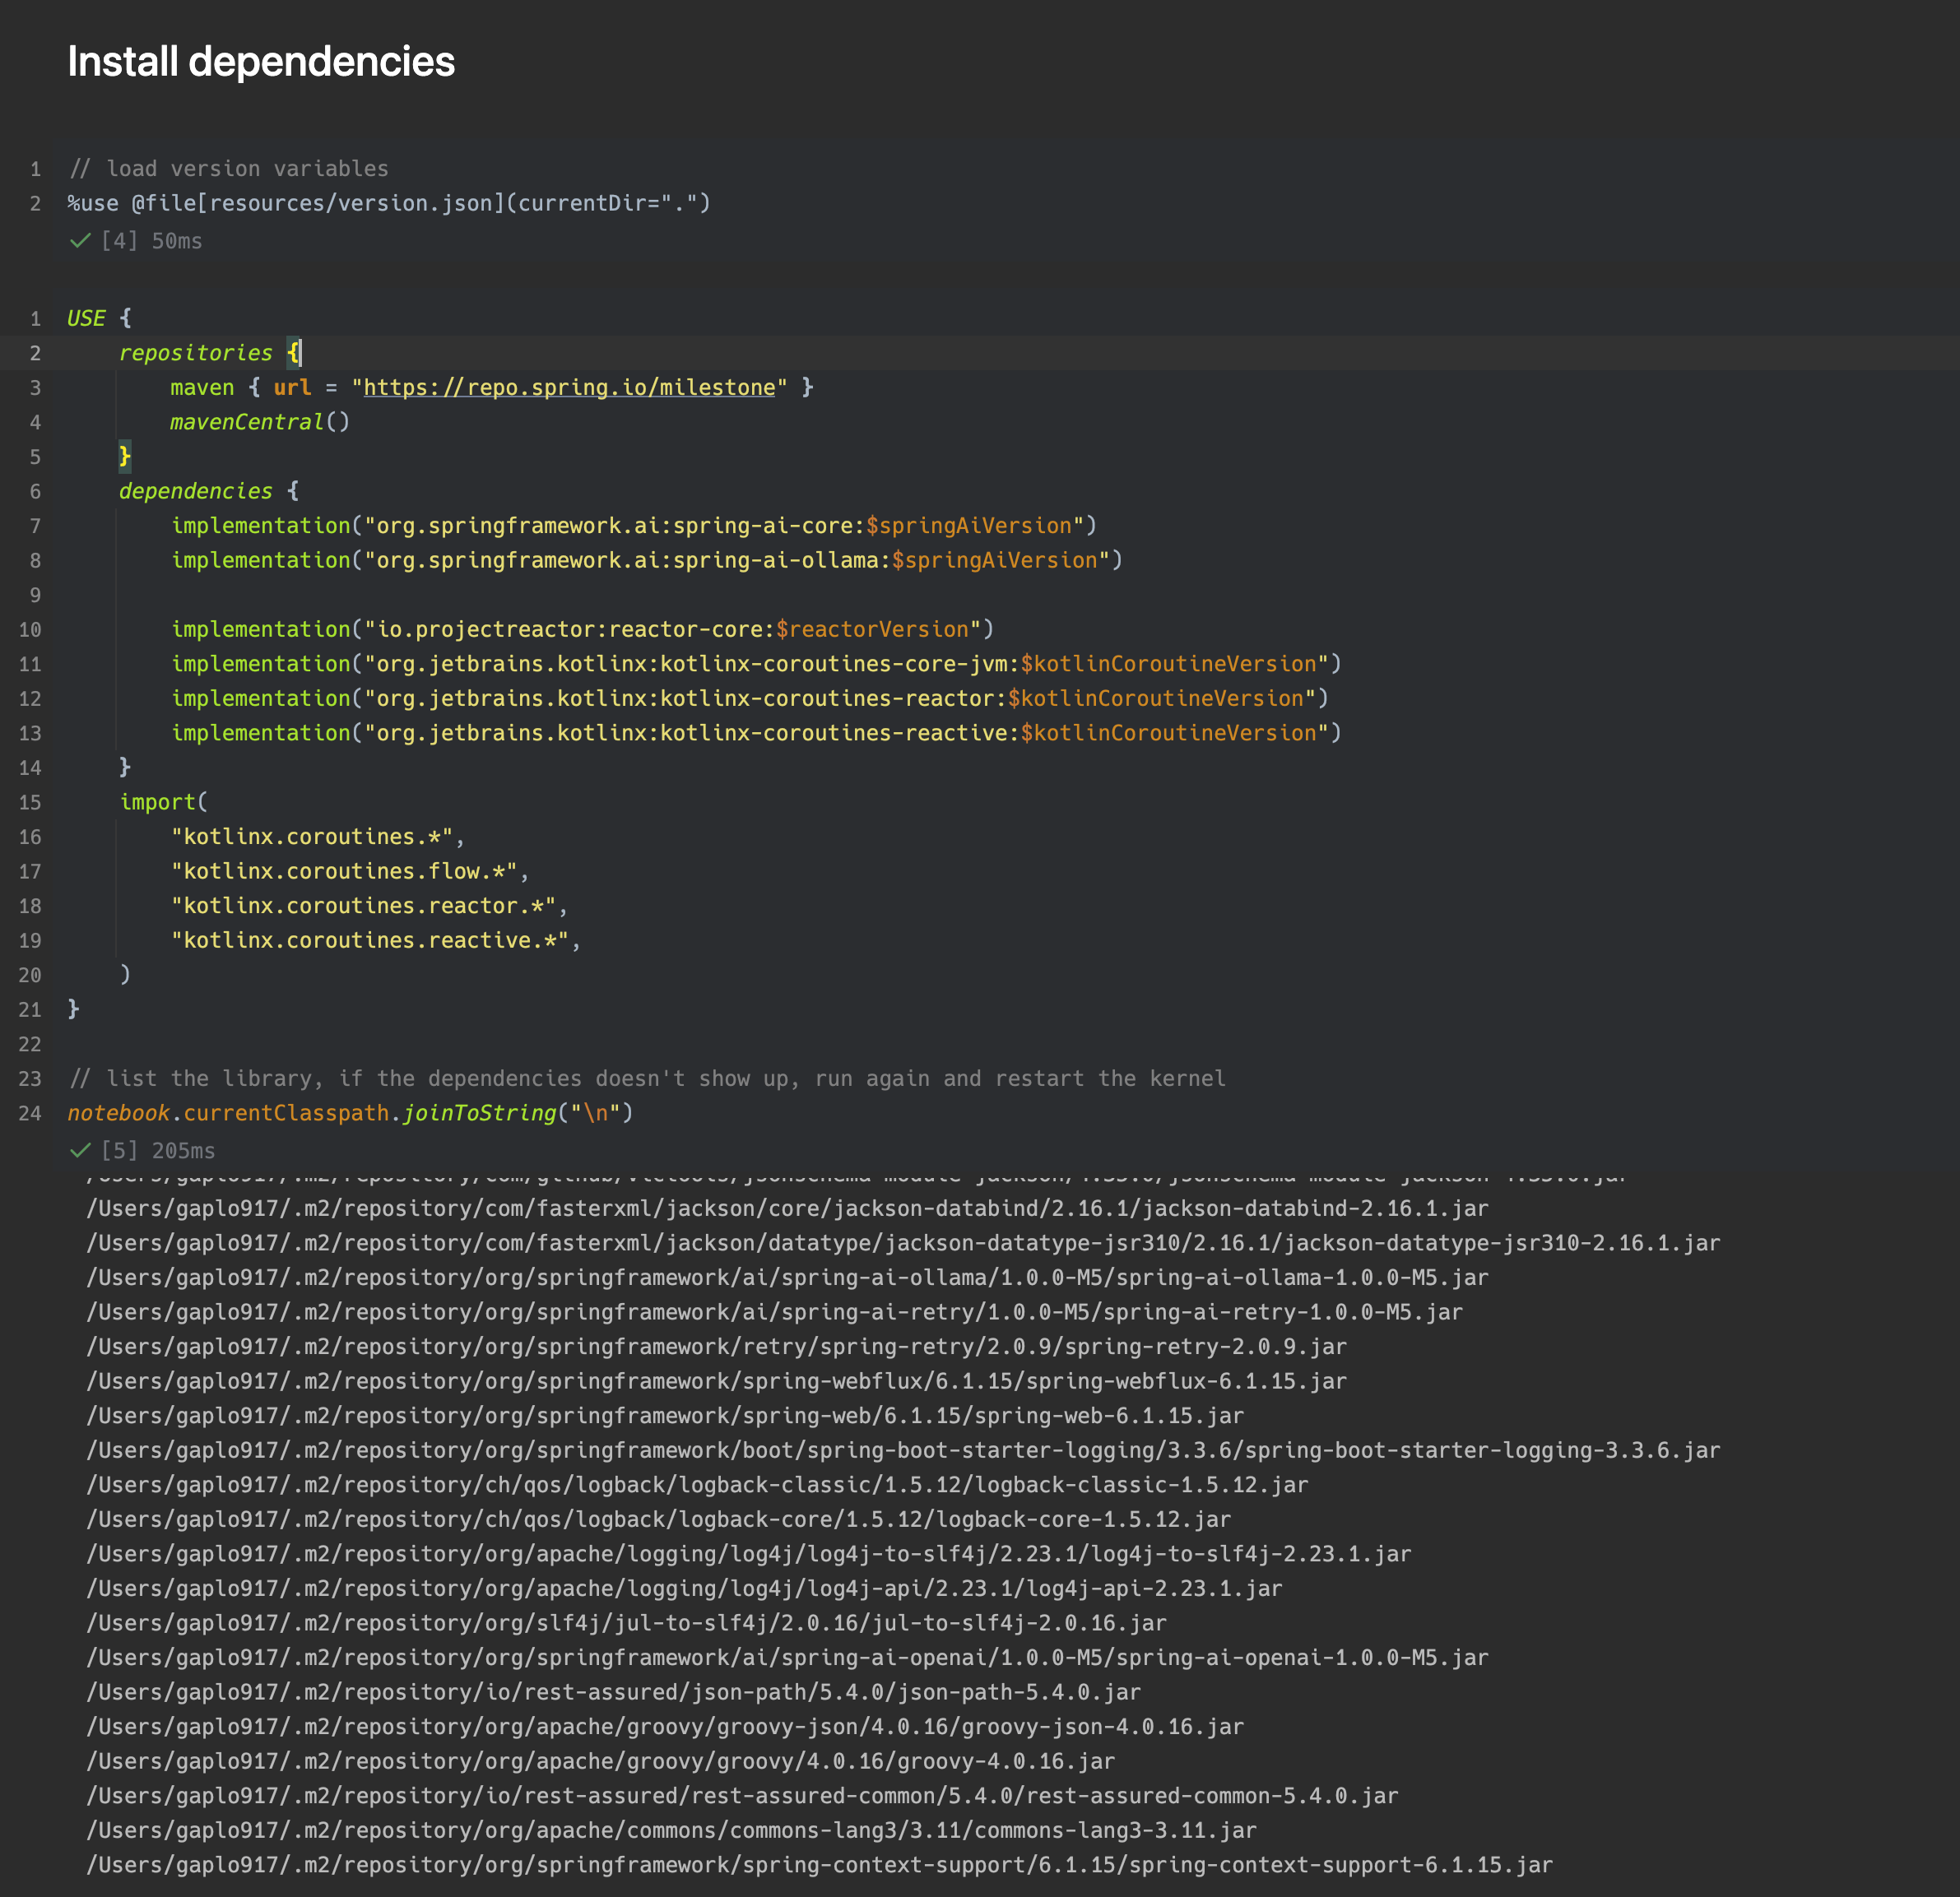
Task: Click the spring-webflux-6.1.15.jar output line
Action: (716, 1382)
